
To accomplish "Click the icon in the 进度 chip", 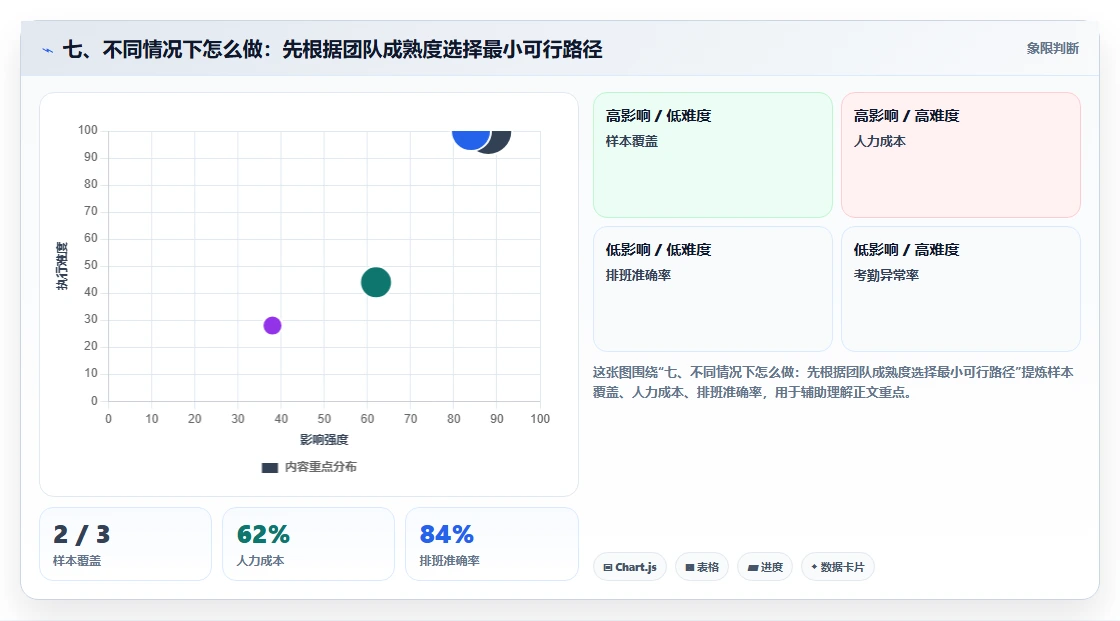I will 753,567.
